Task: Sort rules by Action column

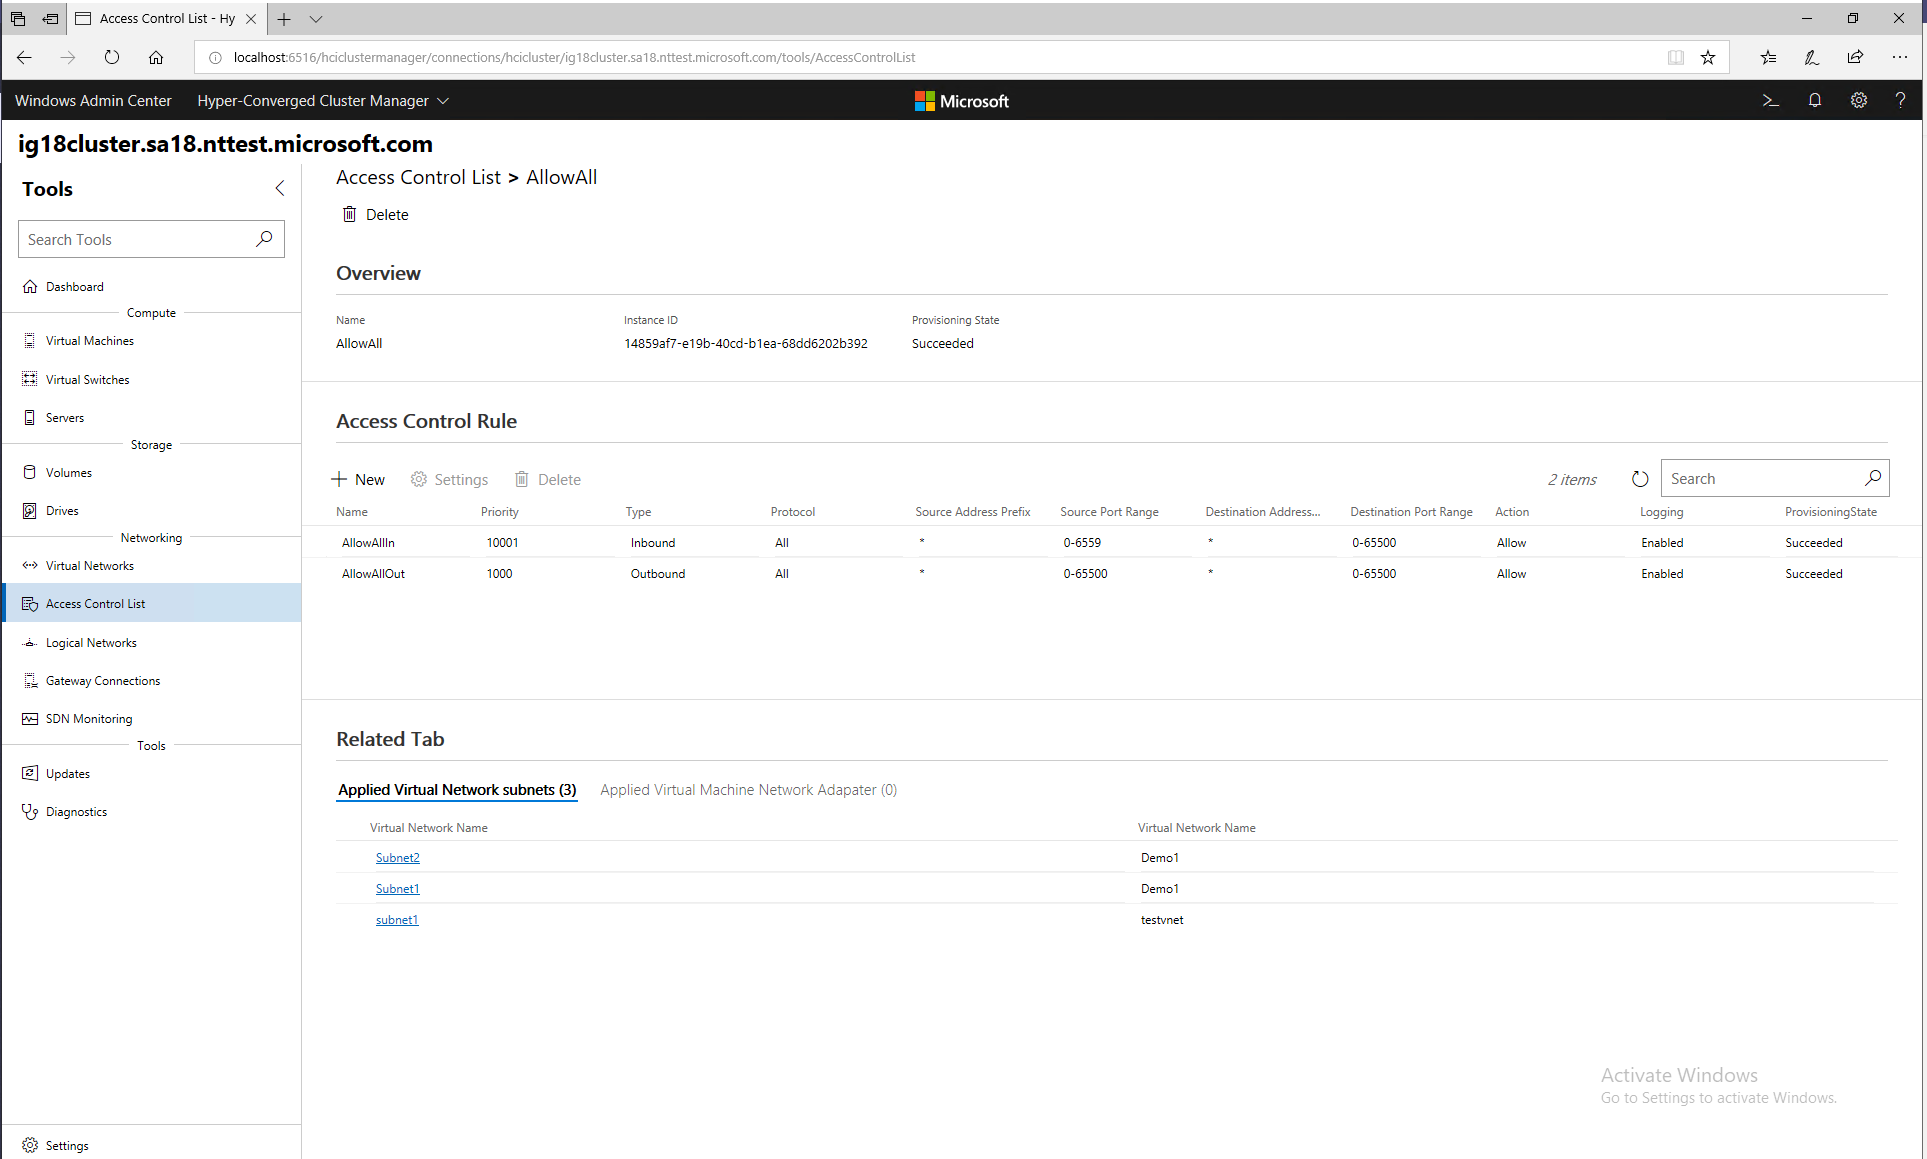Action: tap(1512, 512)
